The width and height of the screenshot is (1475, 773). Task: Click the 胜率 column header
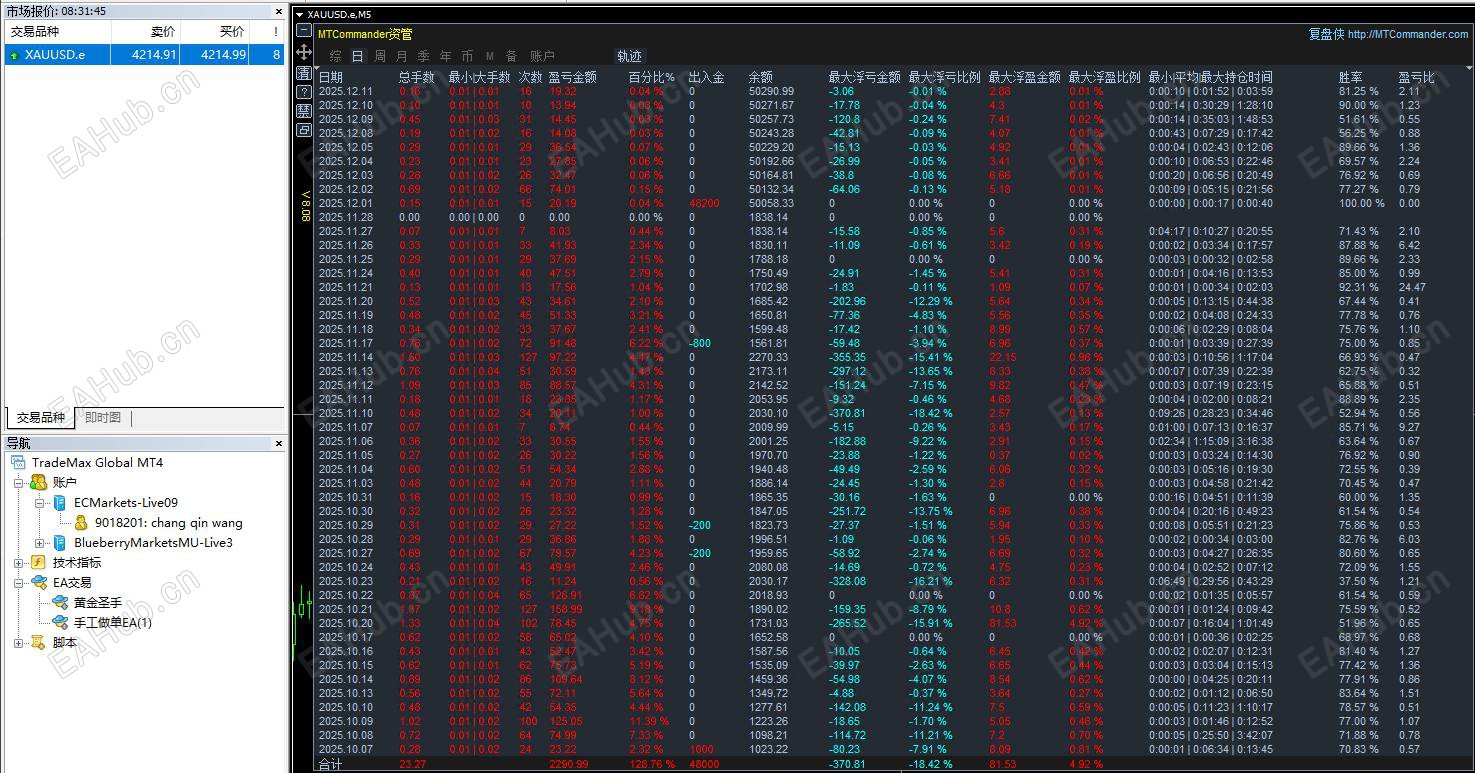tap(1350, 77)
